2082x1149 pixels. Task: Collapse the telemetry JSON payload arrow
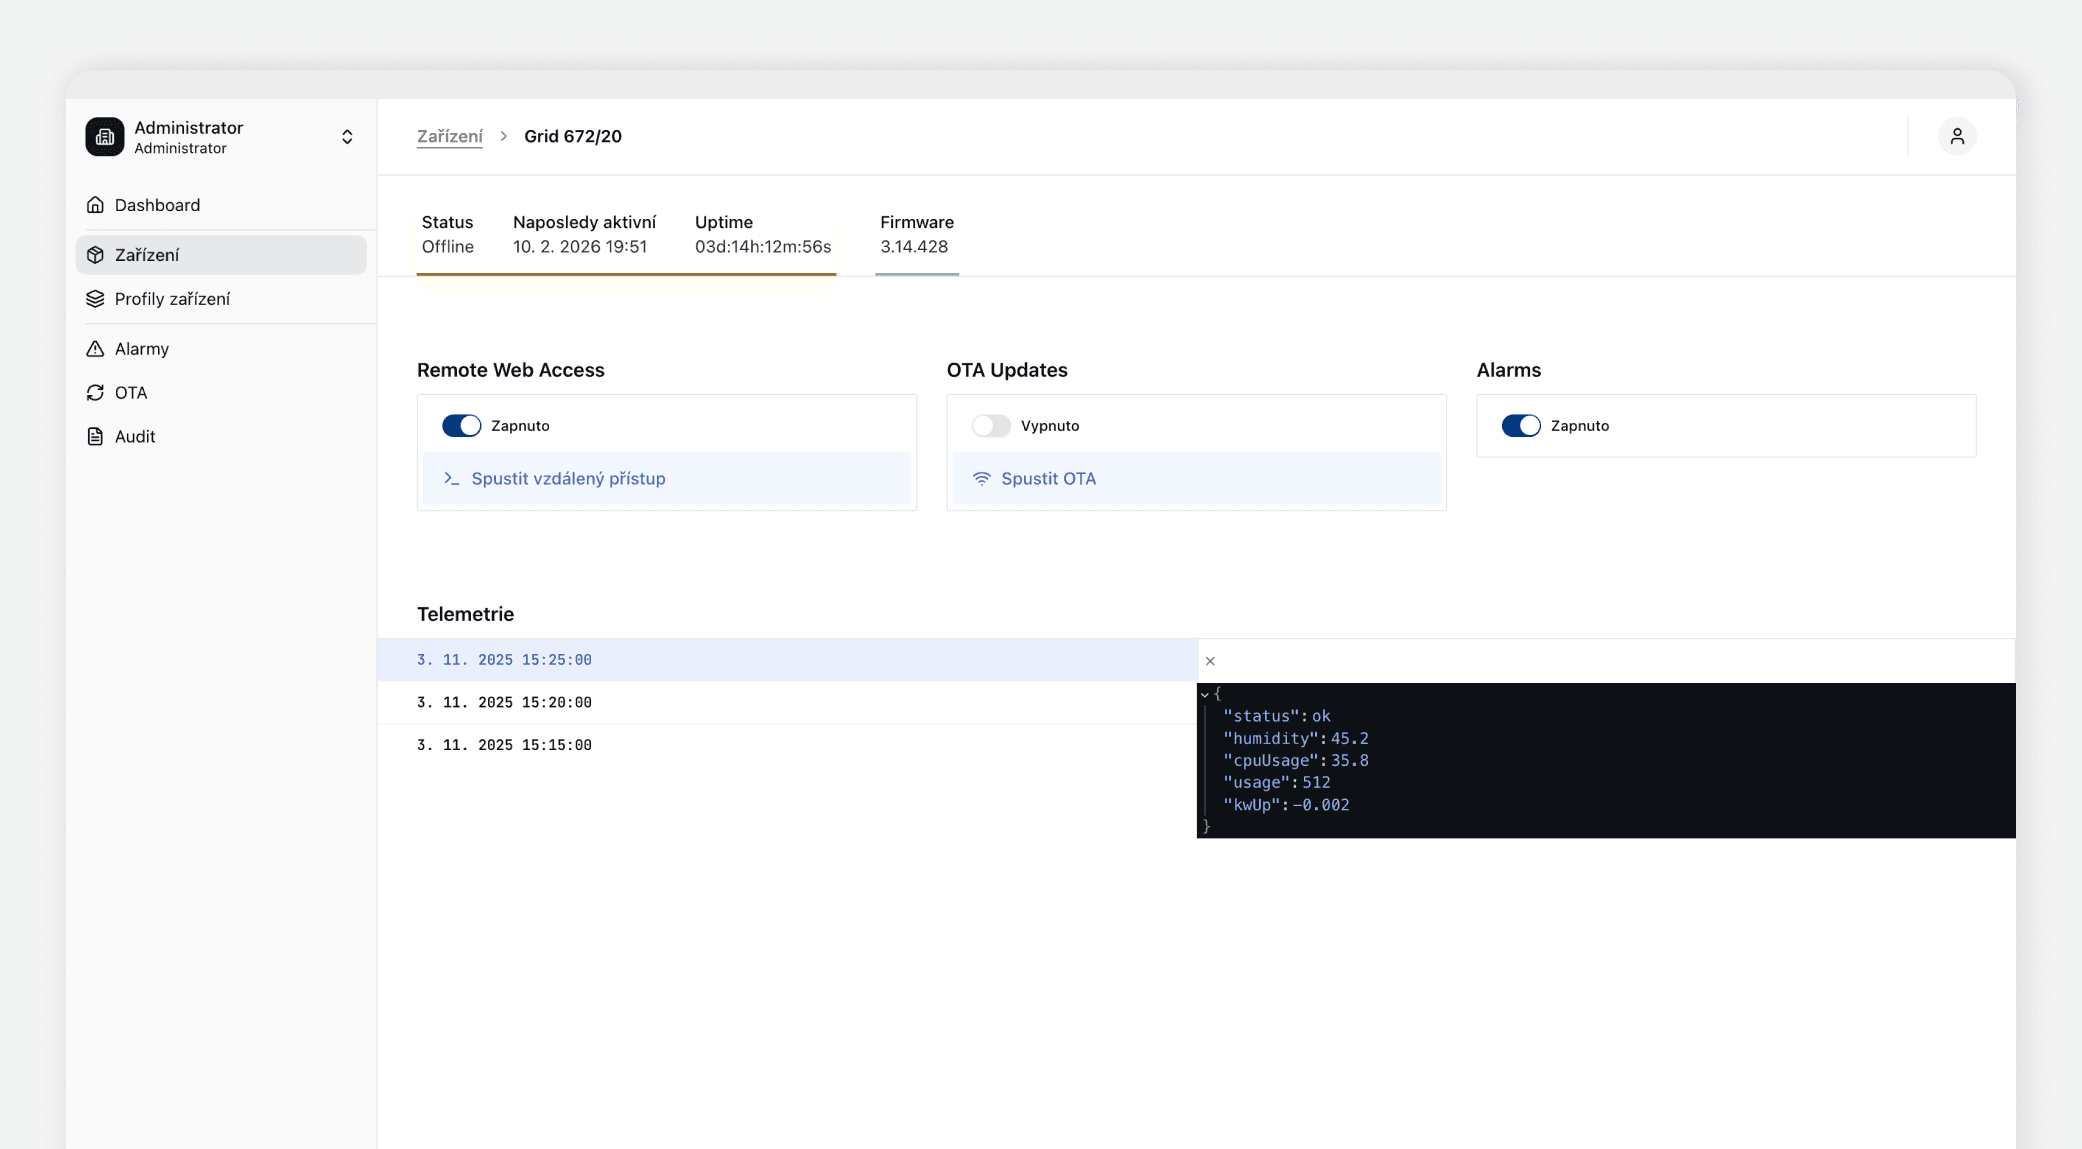tap(1204, 693)
